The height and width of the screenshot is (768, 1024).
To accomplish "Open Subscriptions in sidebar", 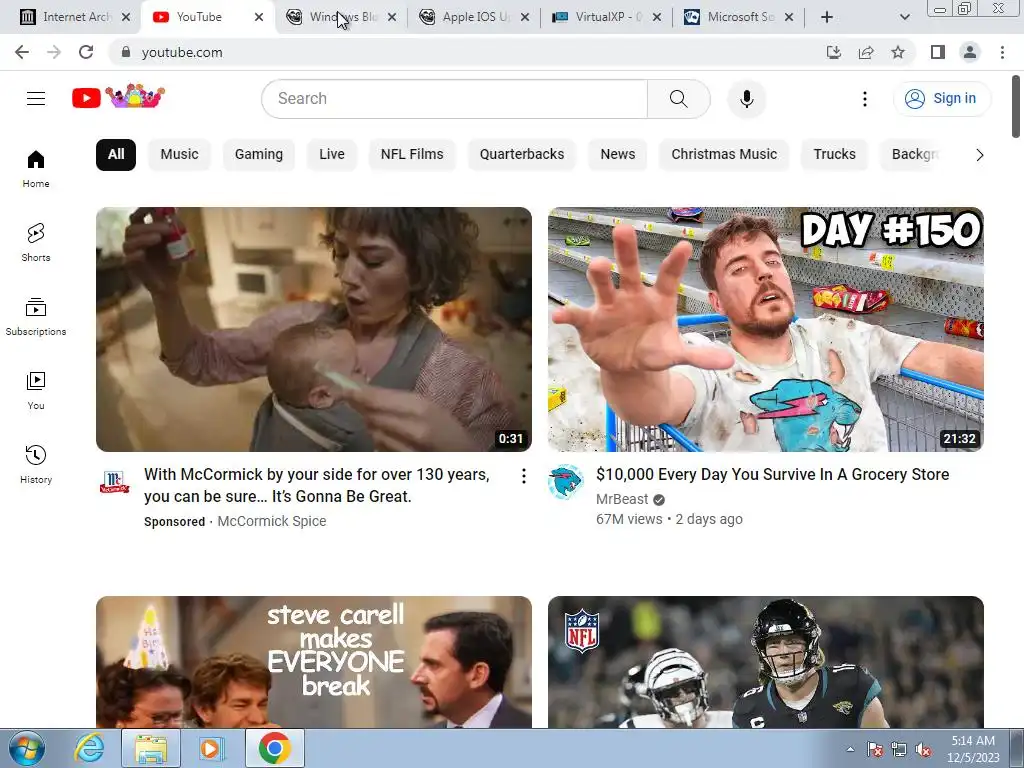I will pos(36,317).
